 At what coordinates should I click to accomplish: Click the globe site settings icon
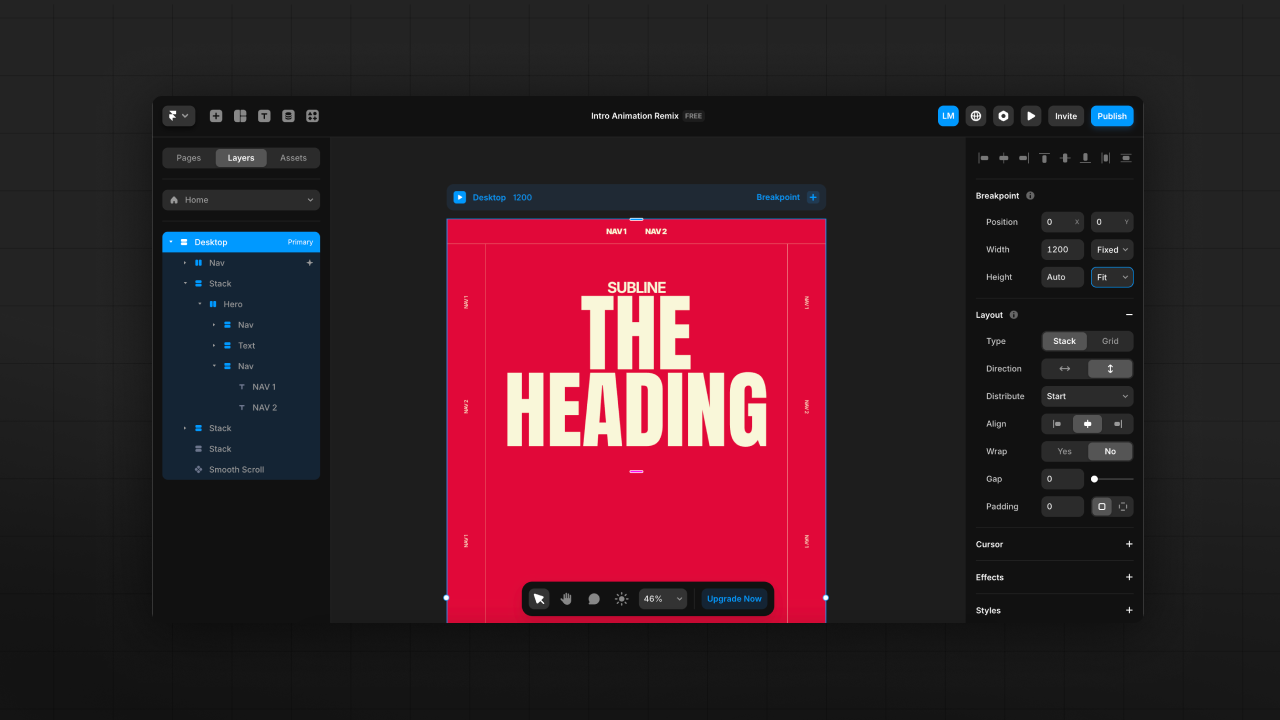pos(975,116)
